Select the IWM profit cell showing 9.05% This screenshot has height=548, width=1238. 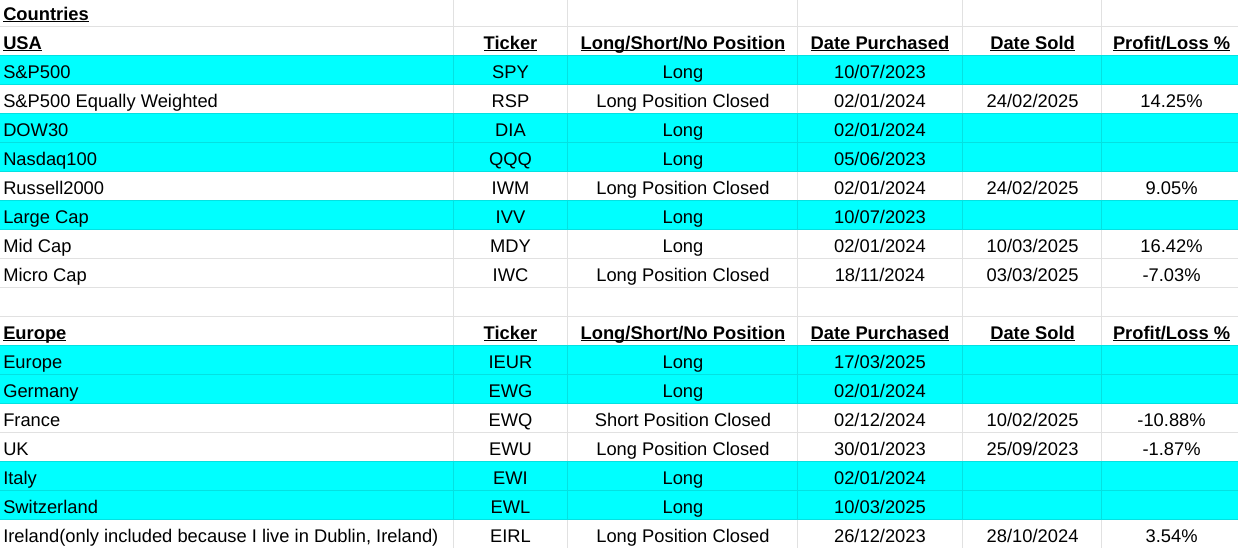click(1170, 188)
